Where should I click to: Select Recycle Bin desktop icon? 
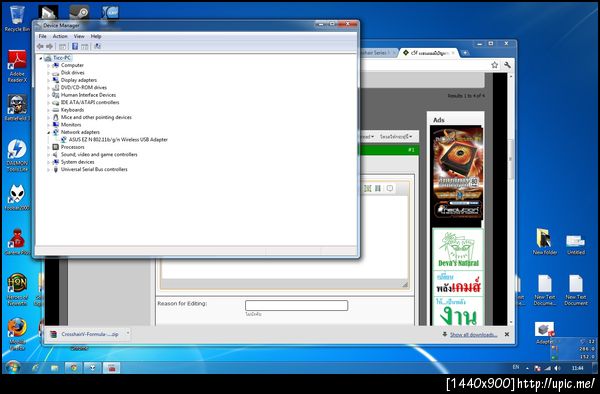(x=17, y=18)
